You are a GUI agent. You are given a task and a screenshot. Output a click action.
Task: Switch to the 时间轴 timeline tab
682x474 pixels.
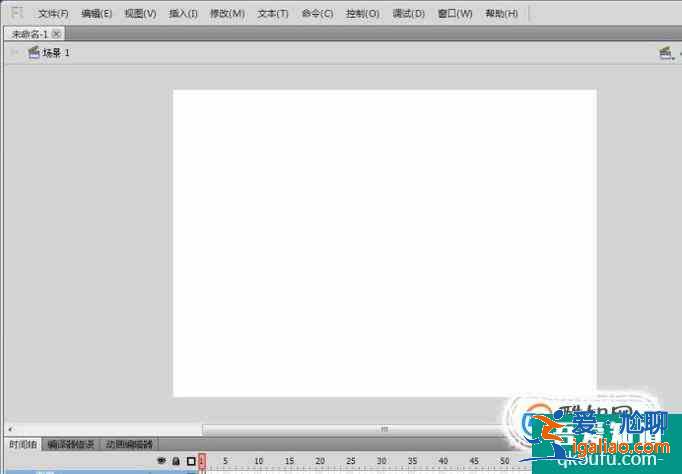(x=22, y=445)
